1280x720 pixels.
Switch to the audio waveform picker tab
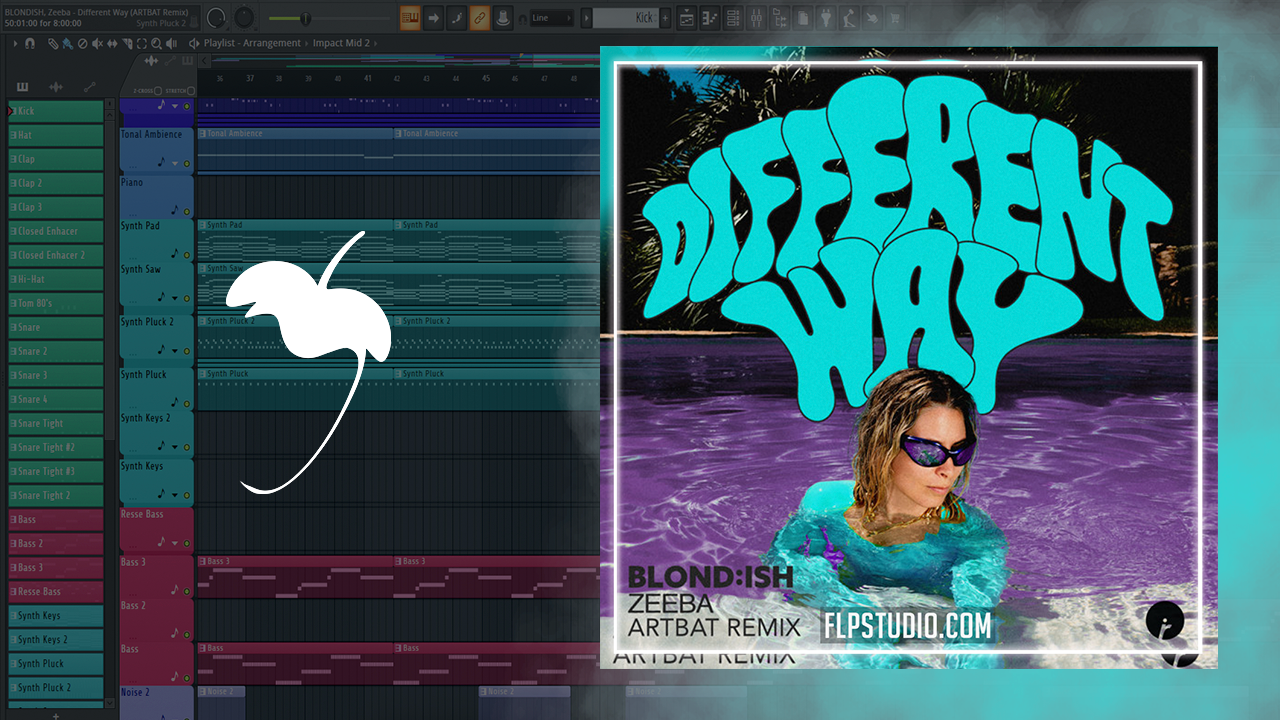[56, 87]
